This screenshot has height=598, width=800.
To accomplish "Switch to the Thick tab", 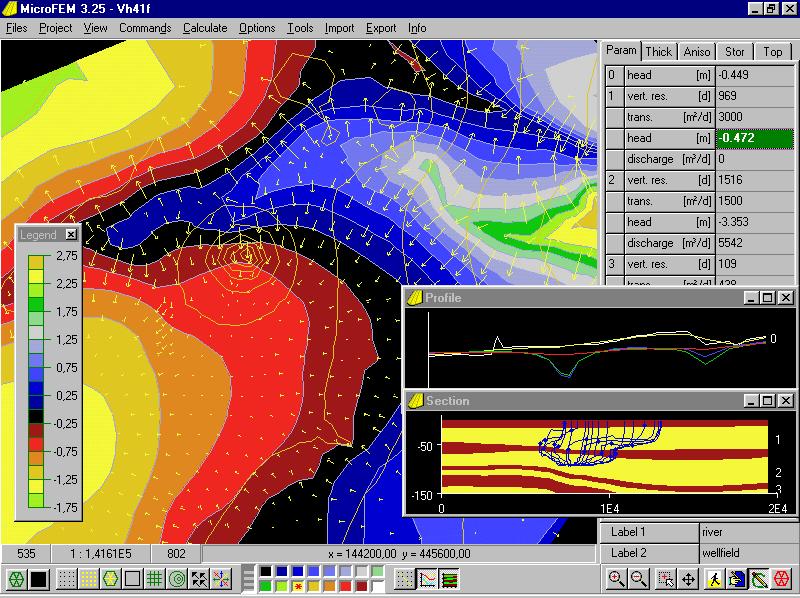I will [x=658, y=52].
